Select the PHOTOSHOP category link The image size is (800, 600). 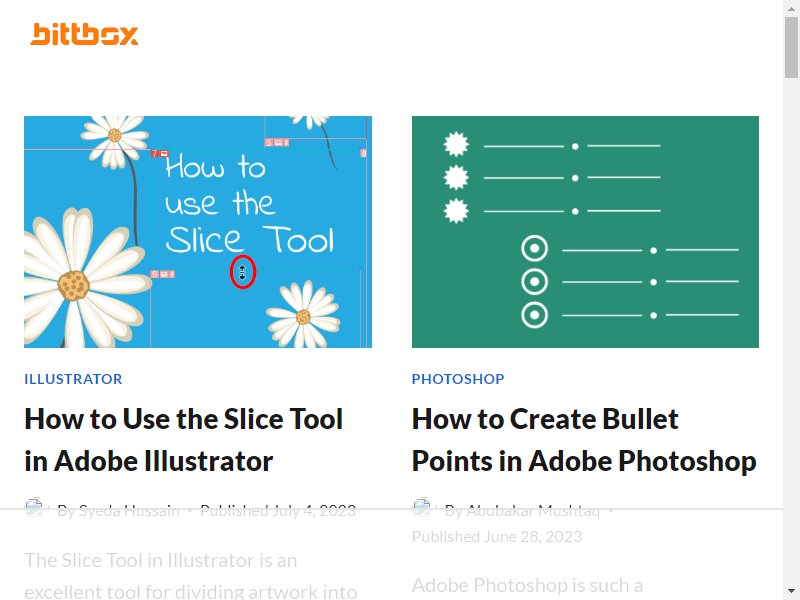[x=458, y=379]
